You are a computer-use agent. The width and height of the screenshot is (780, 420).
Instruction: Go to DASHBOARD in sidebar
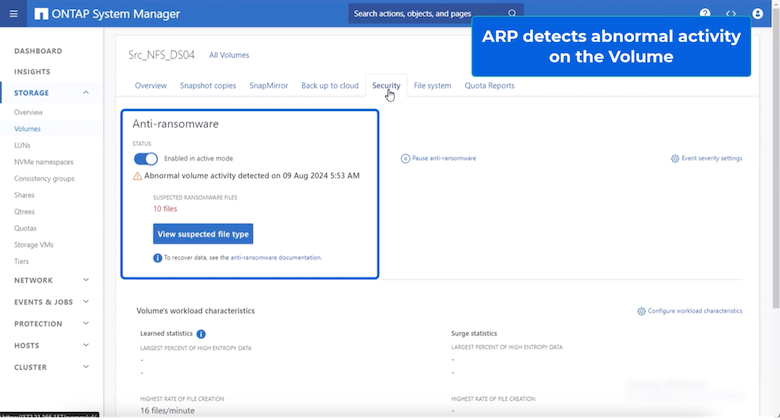[x=38, y=51]
